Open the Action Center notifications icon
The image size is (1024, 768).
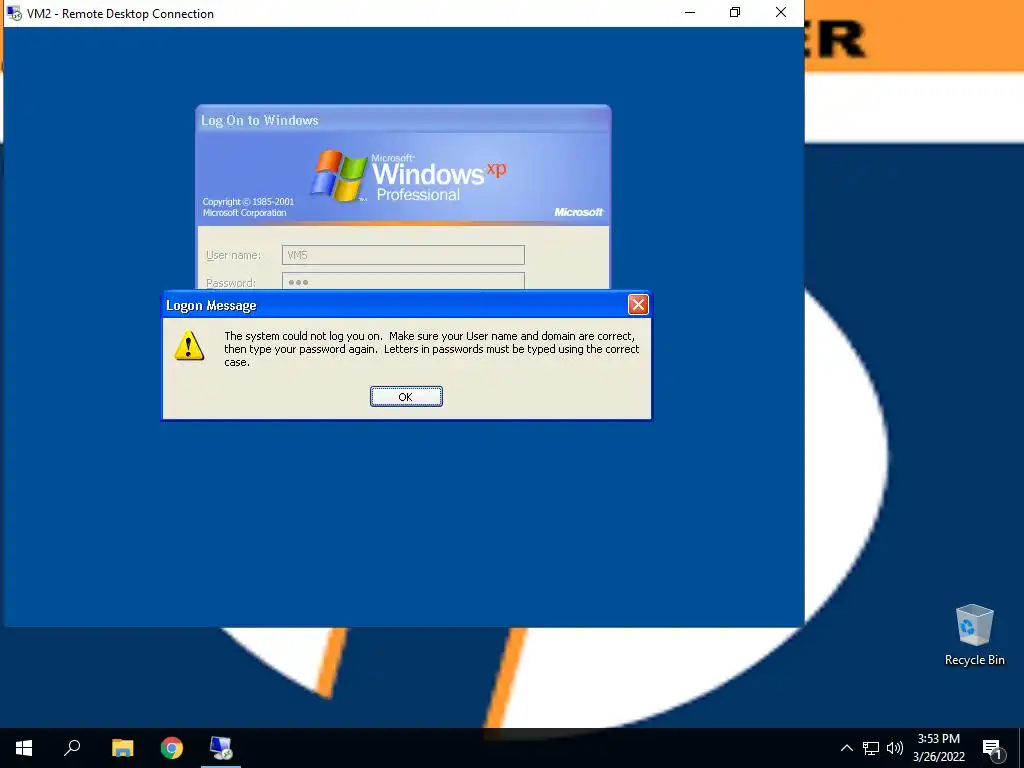pyautogui.click(x=993, y=748)
